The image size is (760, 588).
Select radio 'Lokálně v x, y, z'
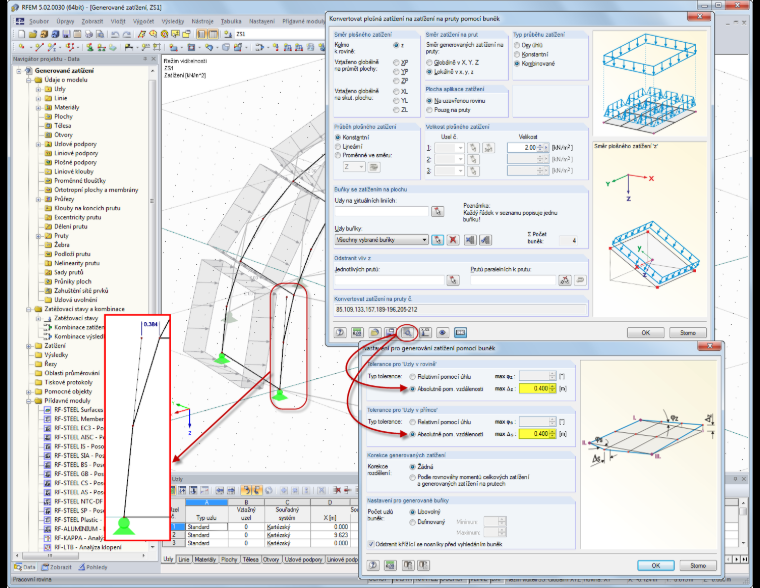click(x=429, y=72)
